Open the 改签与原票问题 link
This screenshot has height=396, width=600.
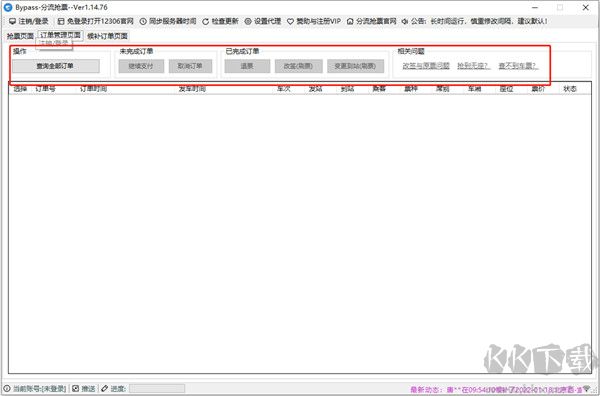[x=426, y=66]
